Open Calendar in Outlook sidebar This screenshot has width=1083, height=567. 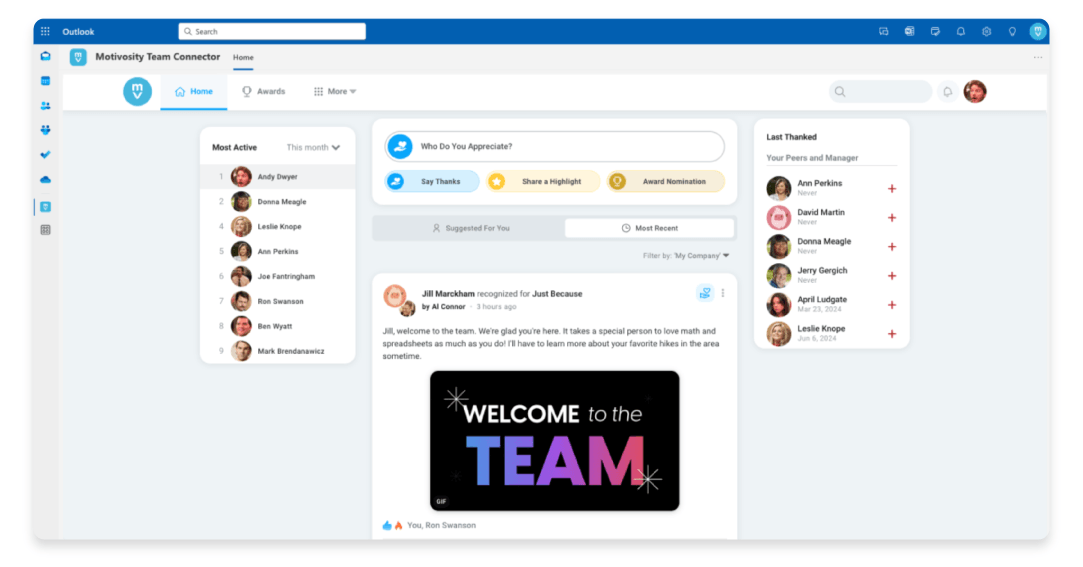(x=46, y=81)
